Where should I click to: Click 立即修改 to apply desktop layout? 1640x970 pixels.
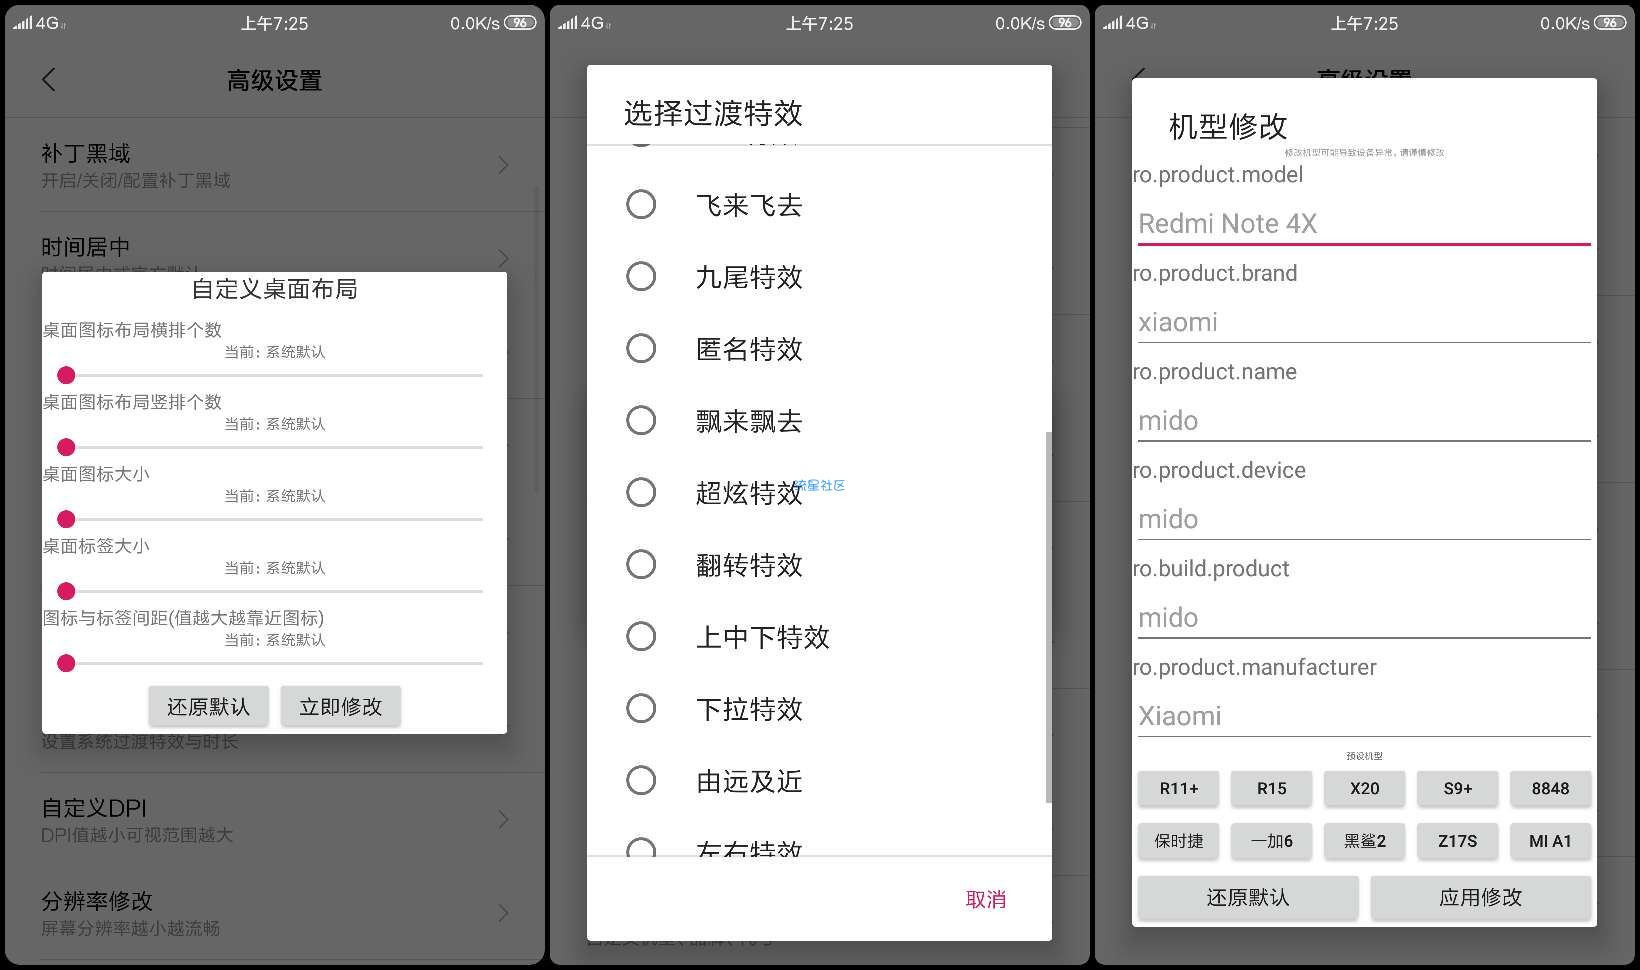click(341, 706)
